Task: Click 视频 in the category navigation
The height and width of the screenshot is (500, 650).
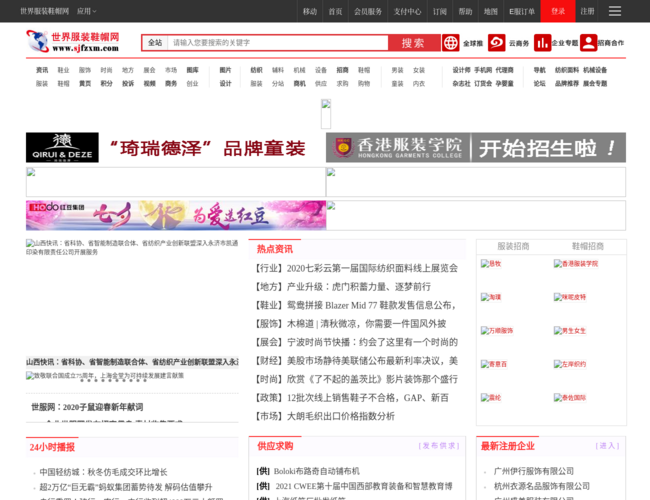Action: pyautogui.click(x=149, y=83)
